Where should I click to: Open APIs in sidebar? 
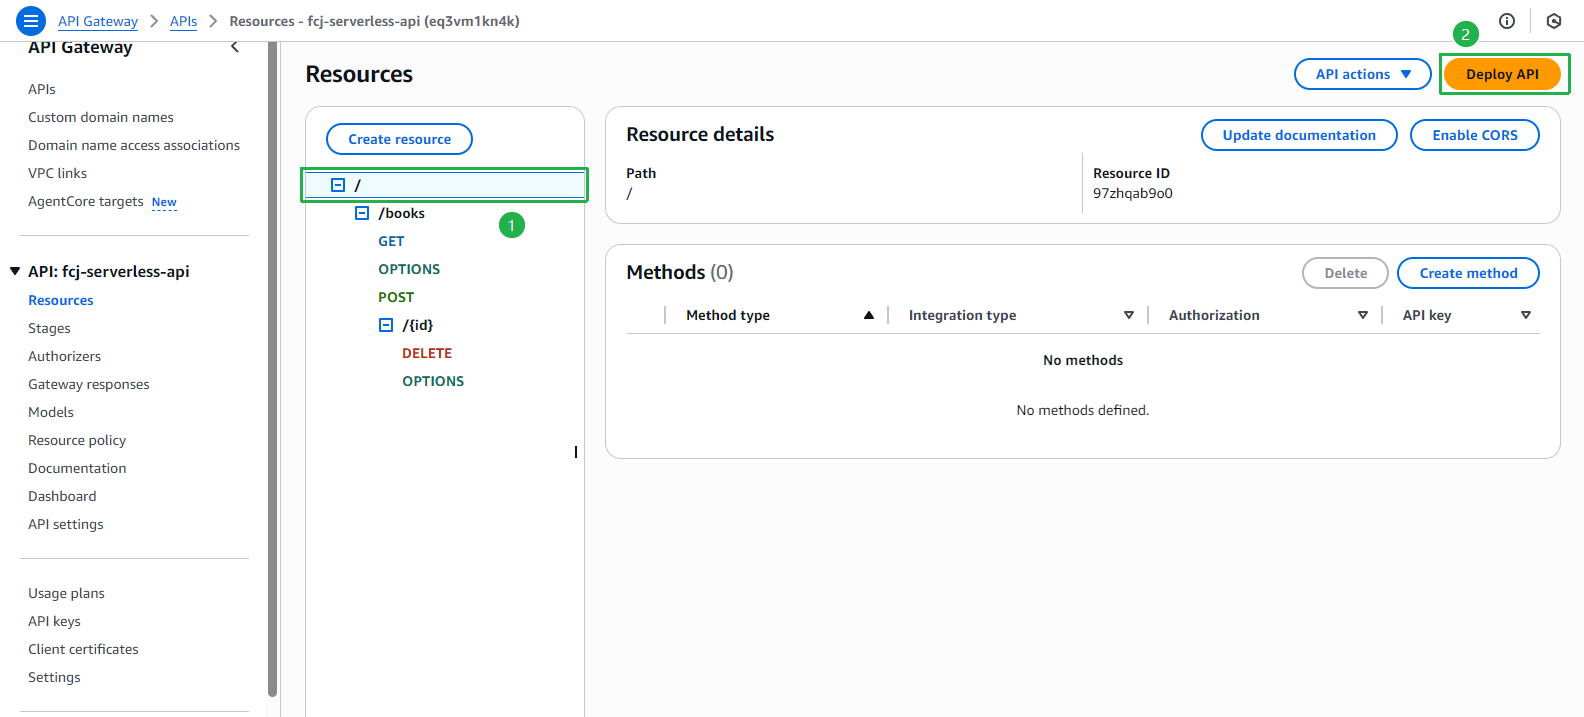pos(42,89)
